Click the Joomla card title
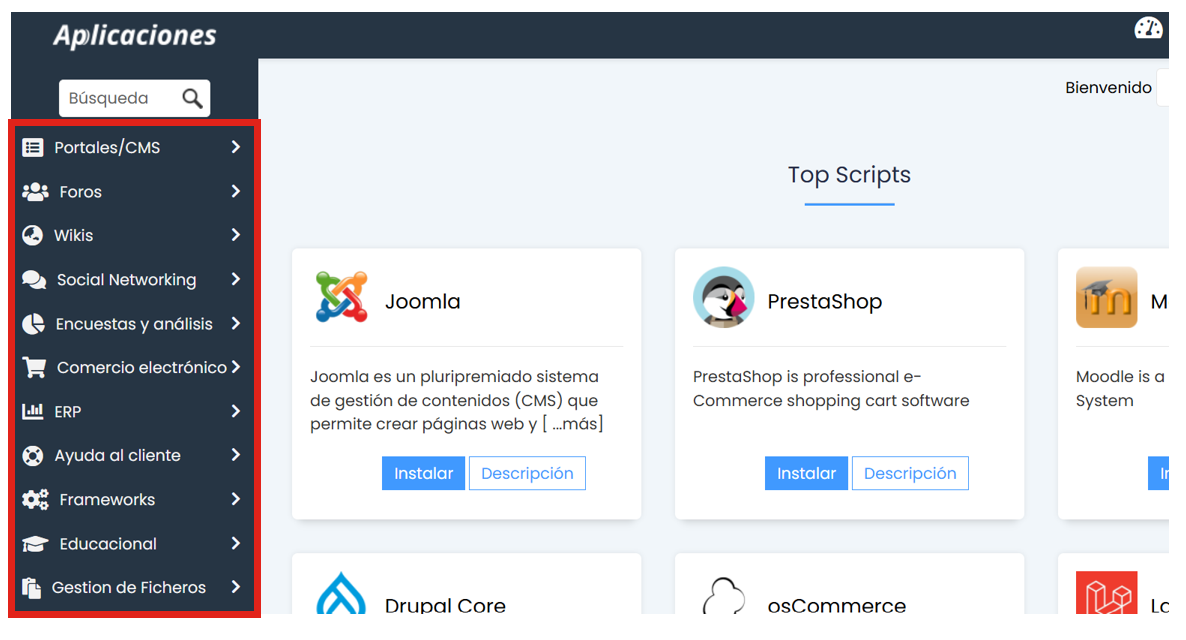Screen dimensions: 1186x640 (423, 301)
